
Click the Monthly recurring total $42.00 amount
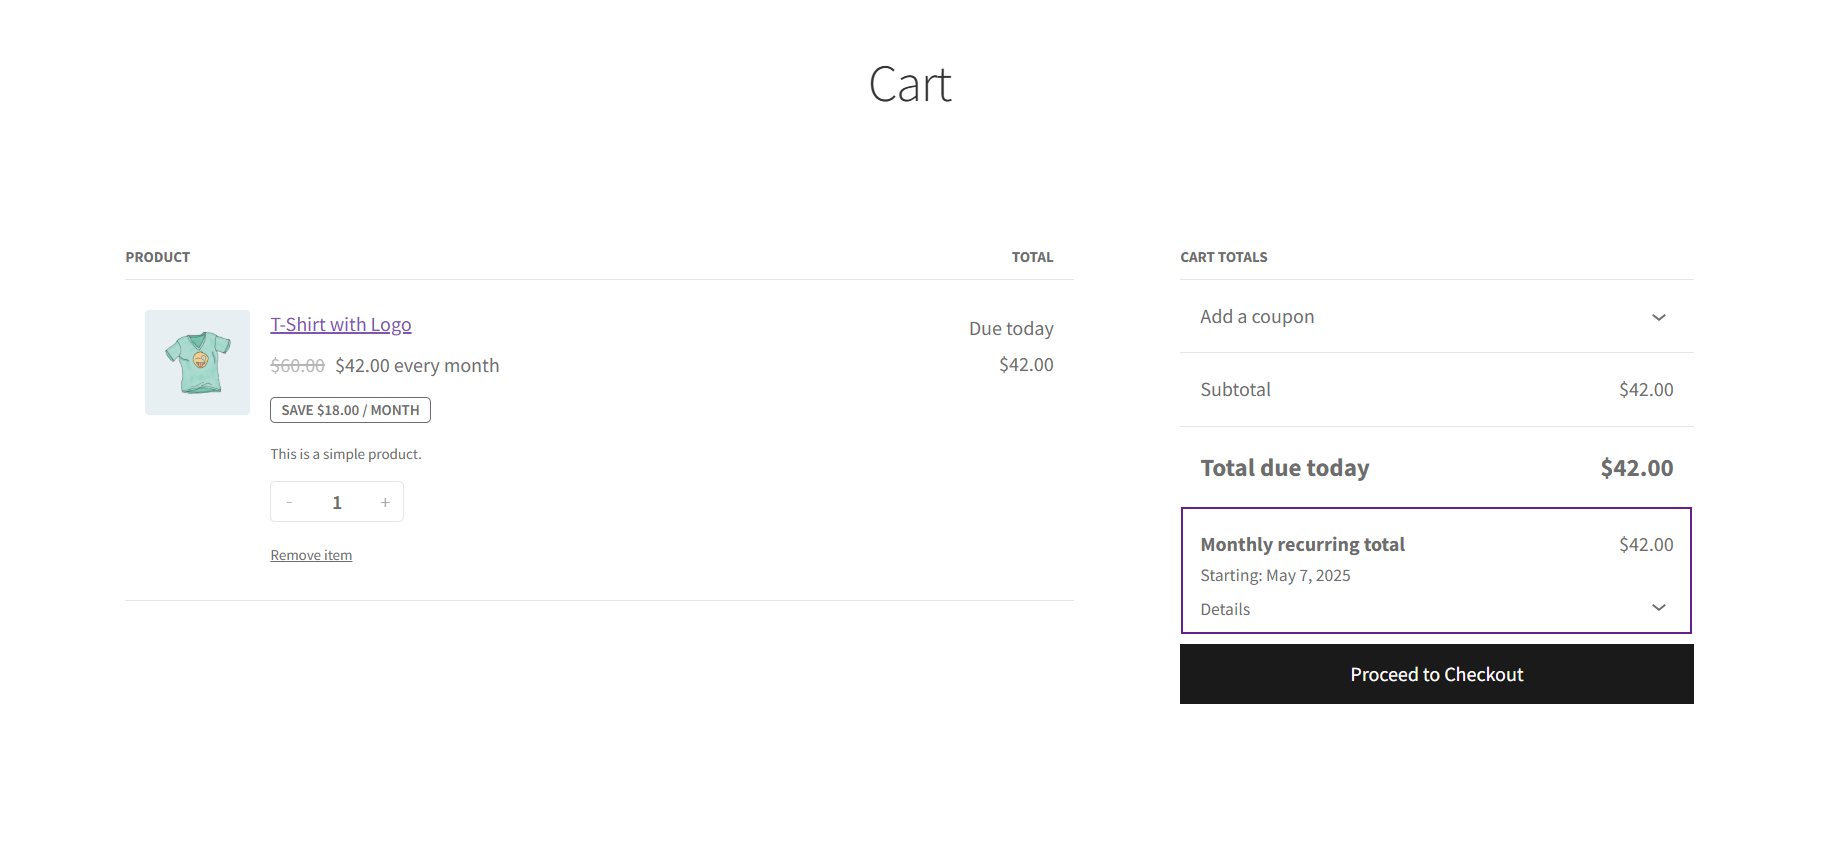(1646, 545)
